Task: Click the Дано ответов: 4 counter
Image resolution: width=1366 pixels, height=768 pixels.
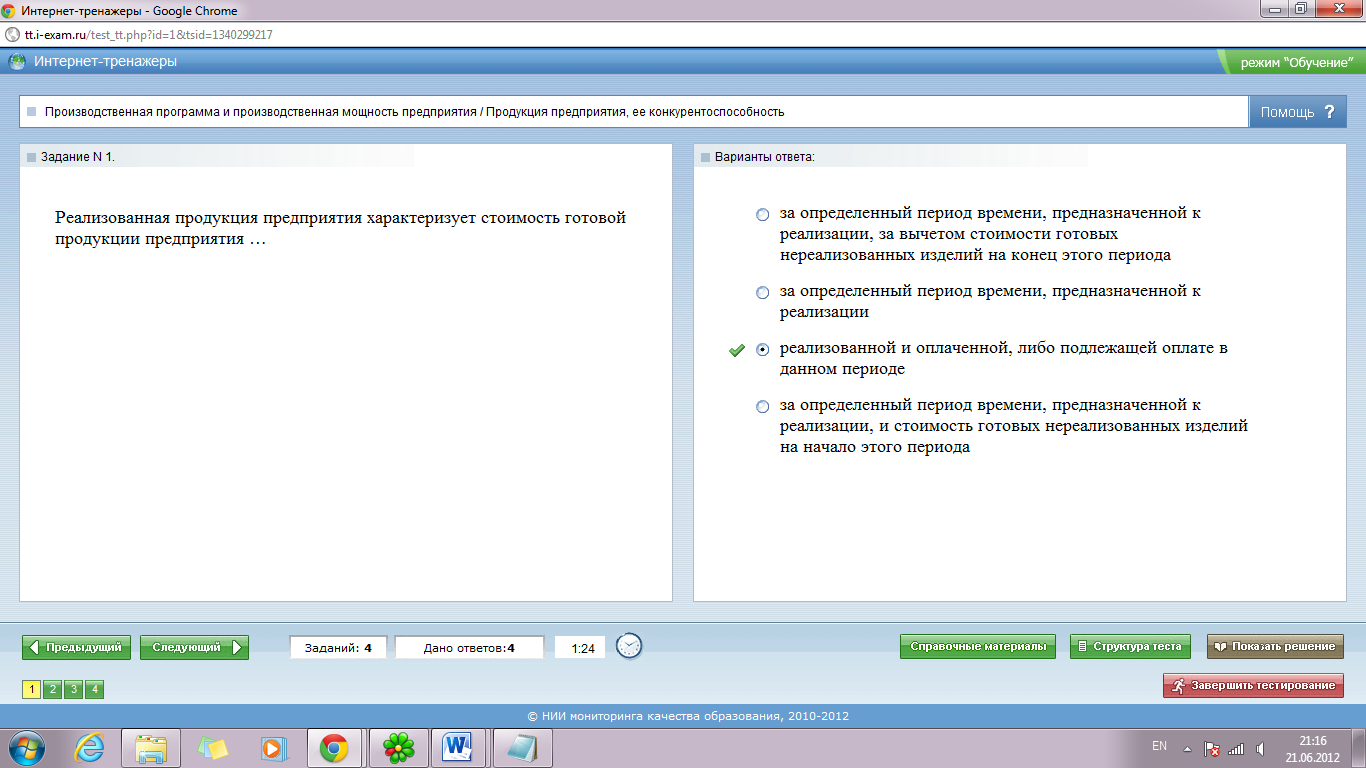Action: pyautogui.click(x=469, y=648)
